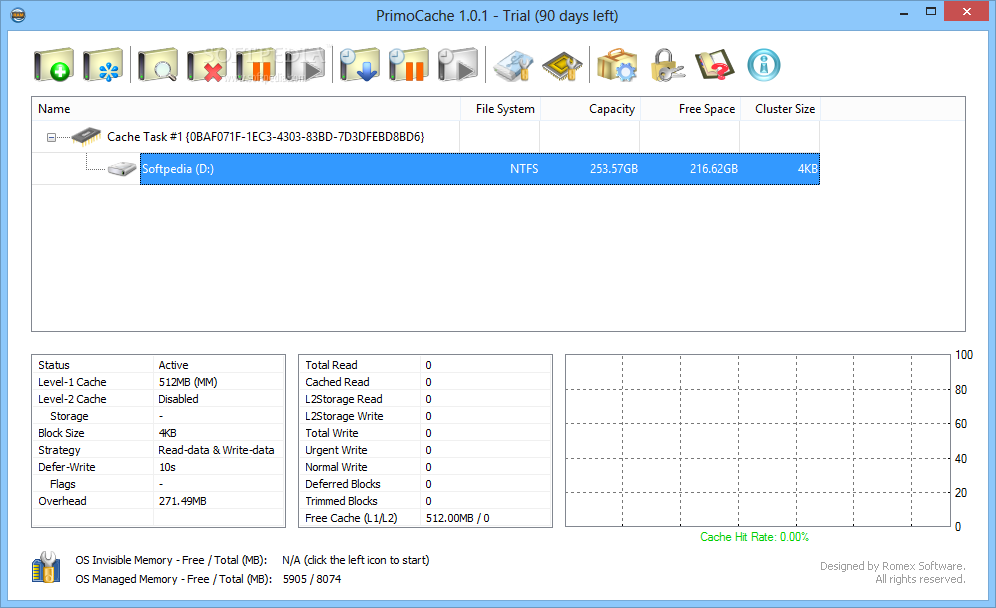Click the drive icon with blue snowflake
The height and width of the screenshot is (608, 996).
(x=102, y=65)
